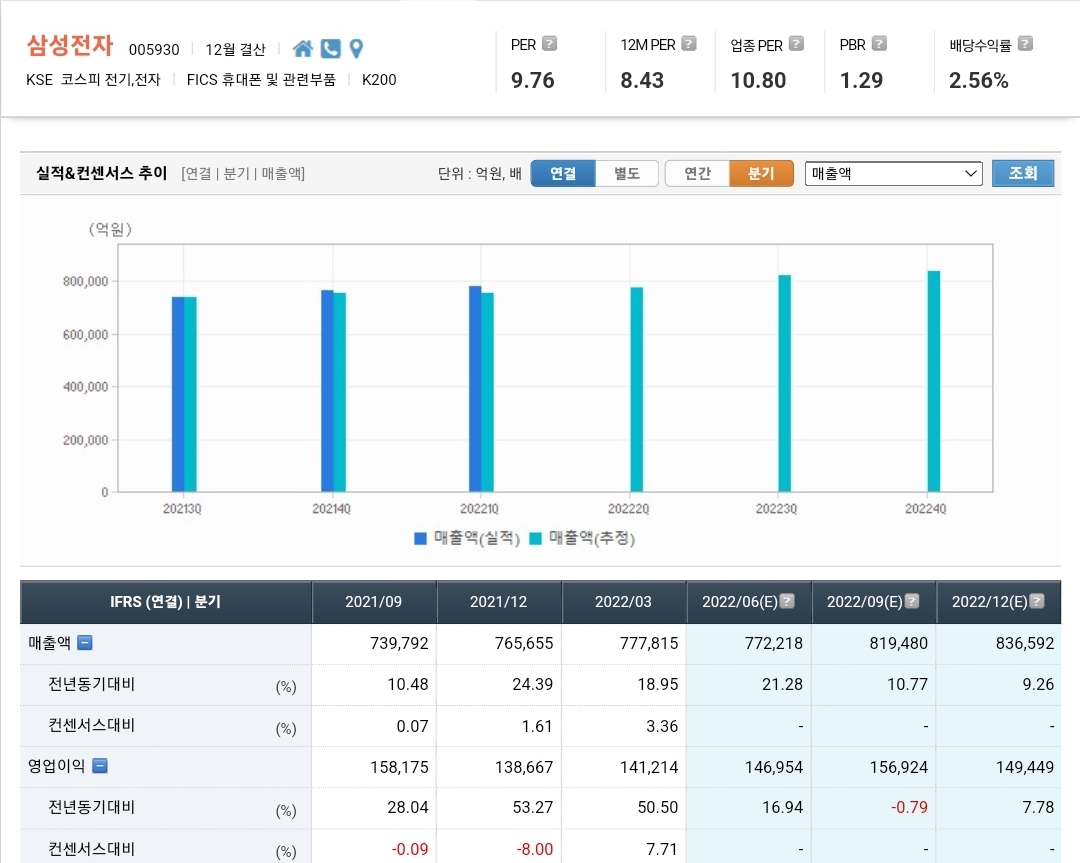The height and width of the screenshot is (863, 1080).
Task: Click the 2022/03 column header
Action: coord(623,602)
